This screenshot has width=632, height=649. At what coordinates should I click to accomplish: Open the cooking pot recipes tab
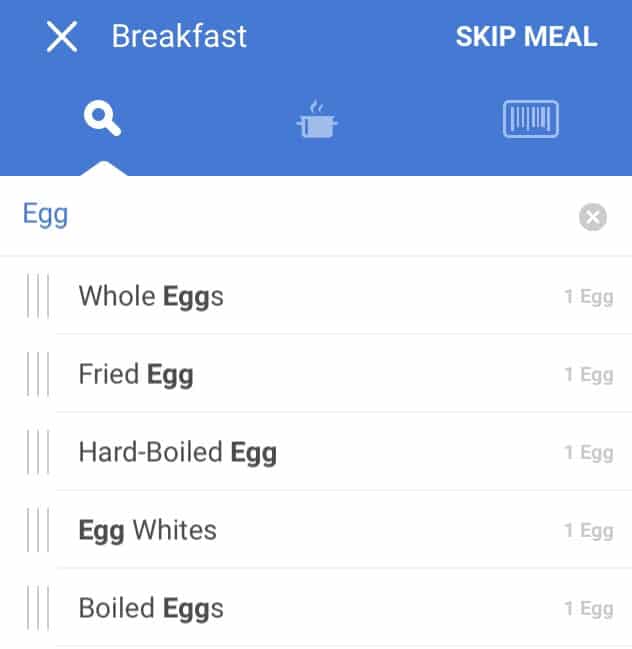(317, 120)
